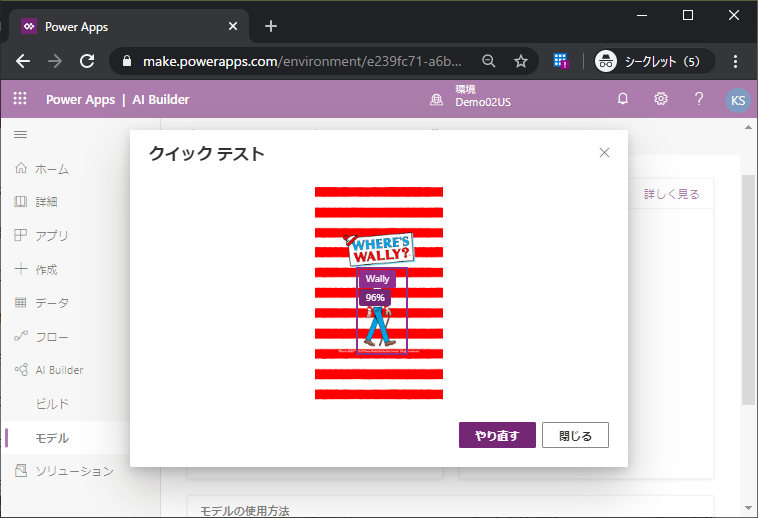This screenshot has width=758, height=518.
Task: Click the scrollbar down arrow
Action: tap(748, 508)
